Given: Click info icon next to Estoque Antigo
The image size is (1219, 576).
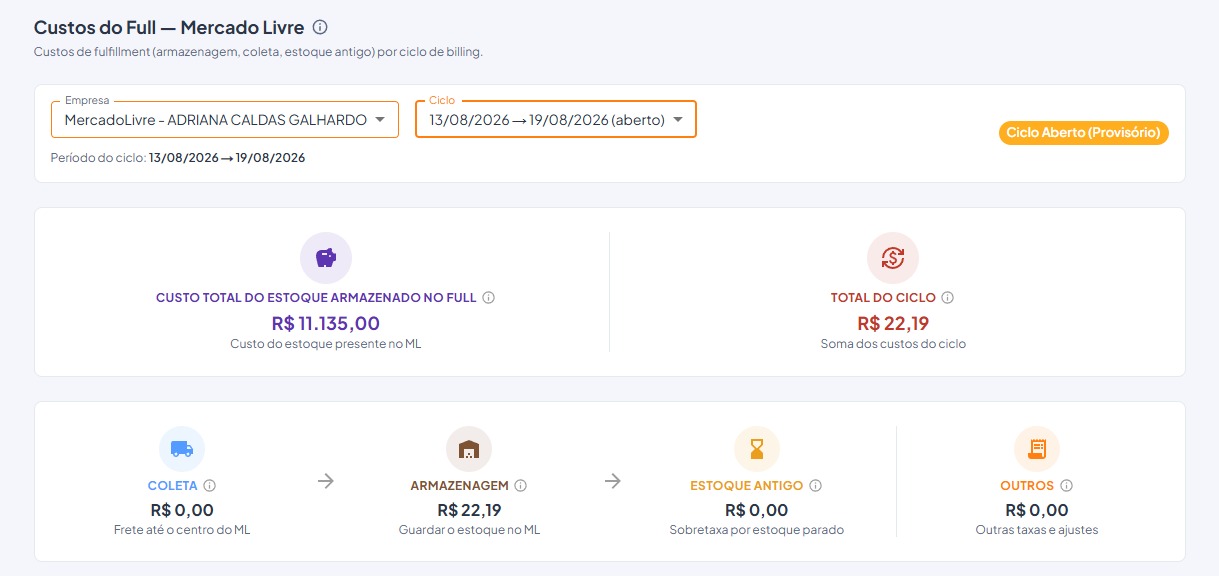Looking at the screenshot, I should tap(815, 486).
